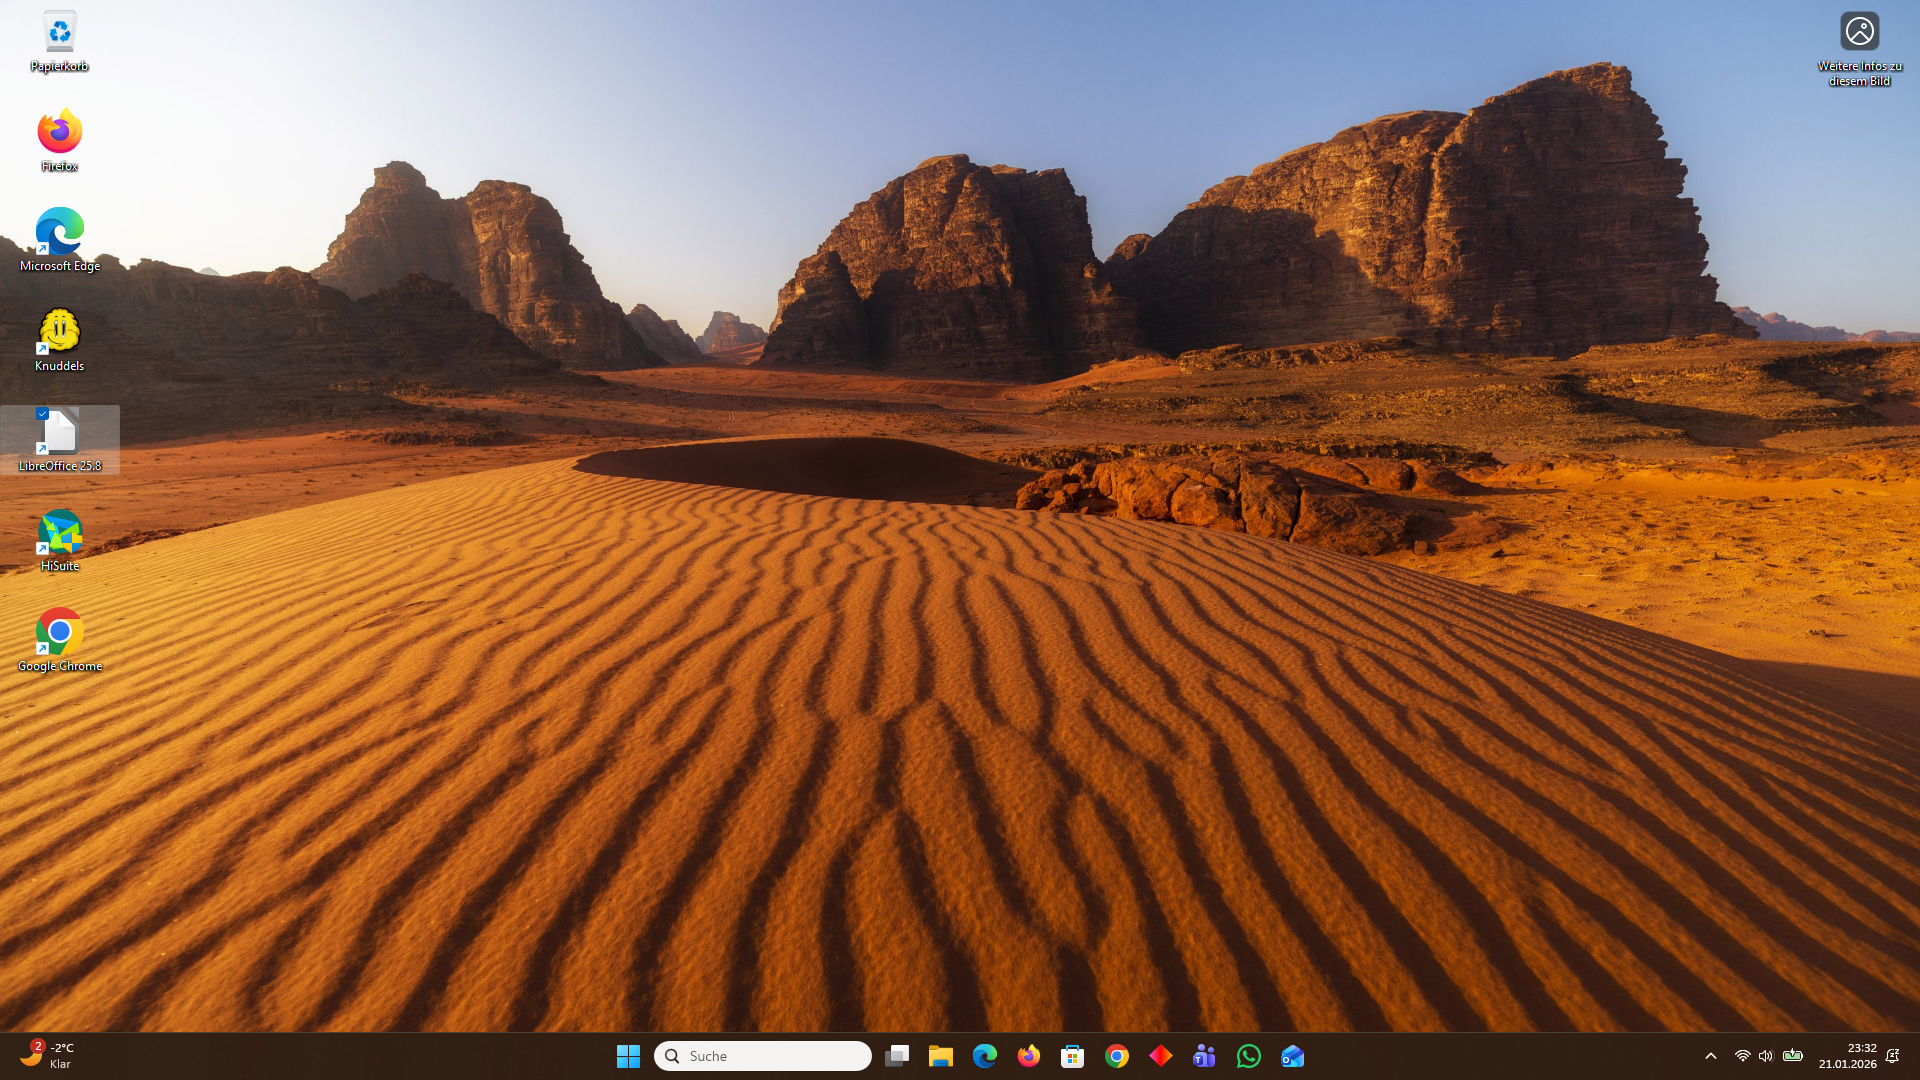Open Outlook from the taskbar

click(x=1292, y=1056)
